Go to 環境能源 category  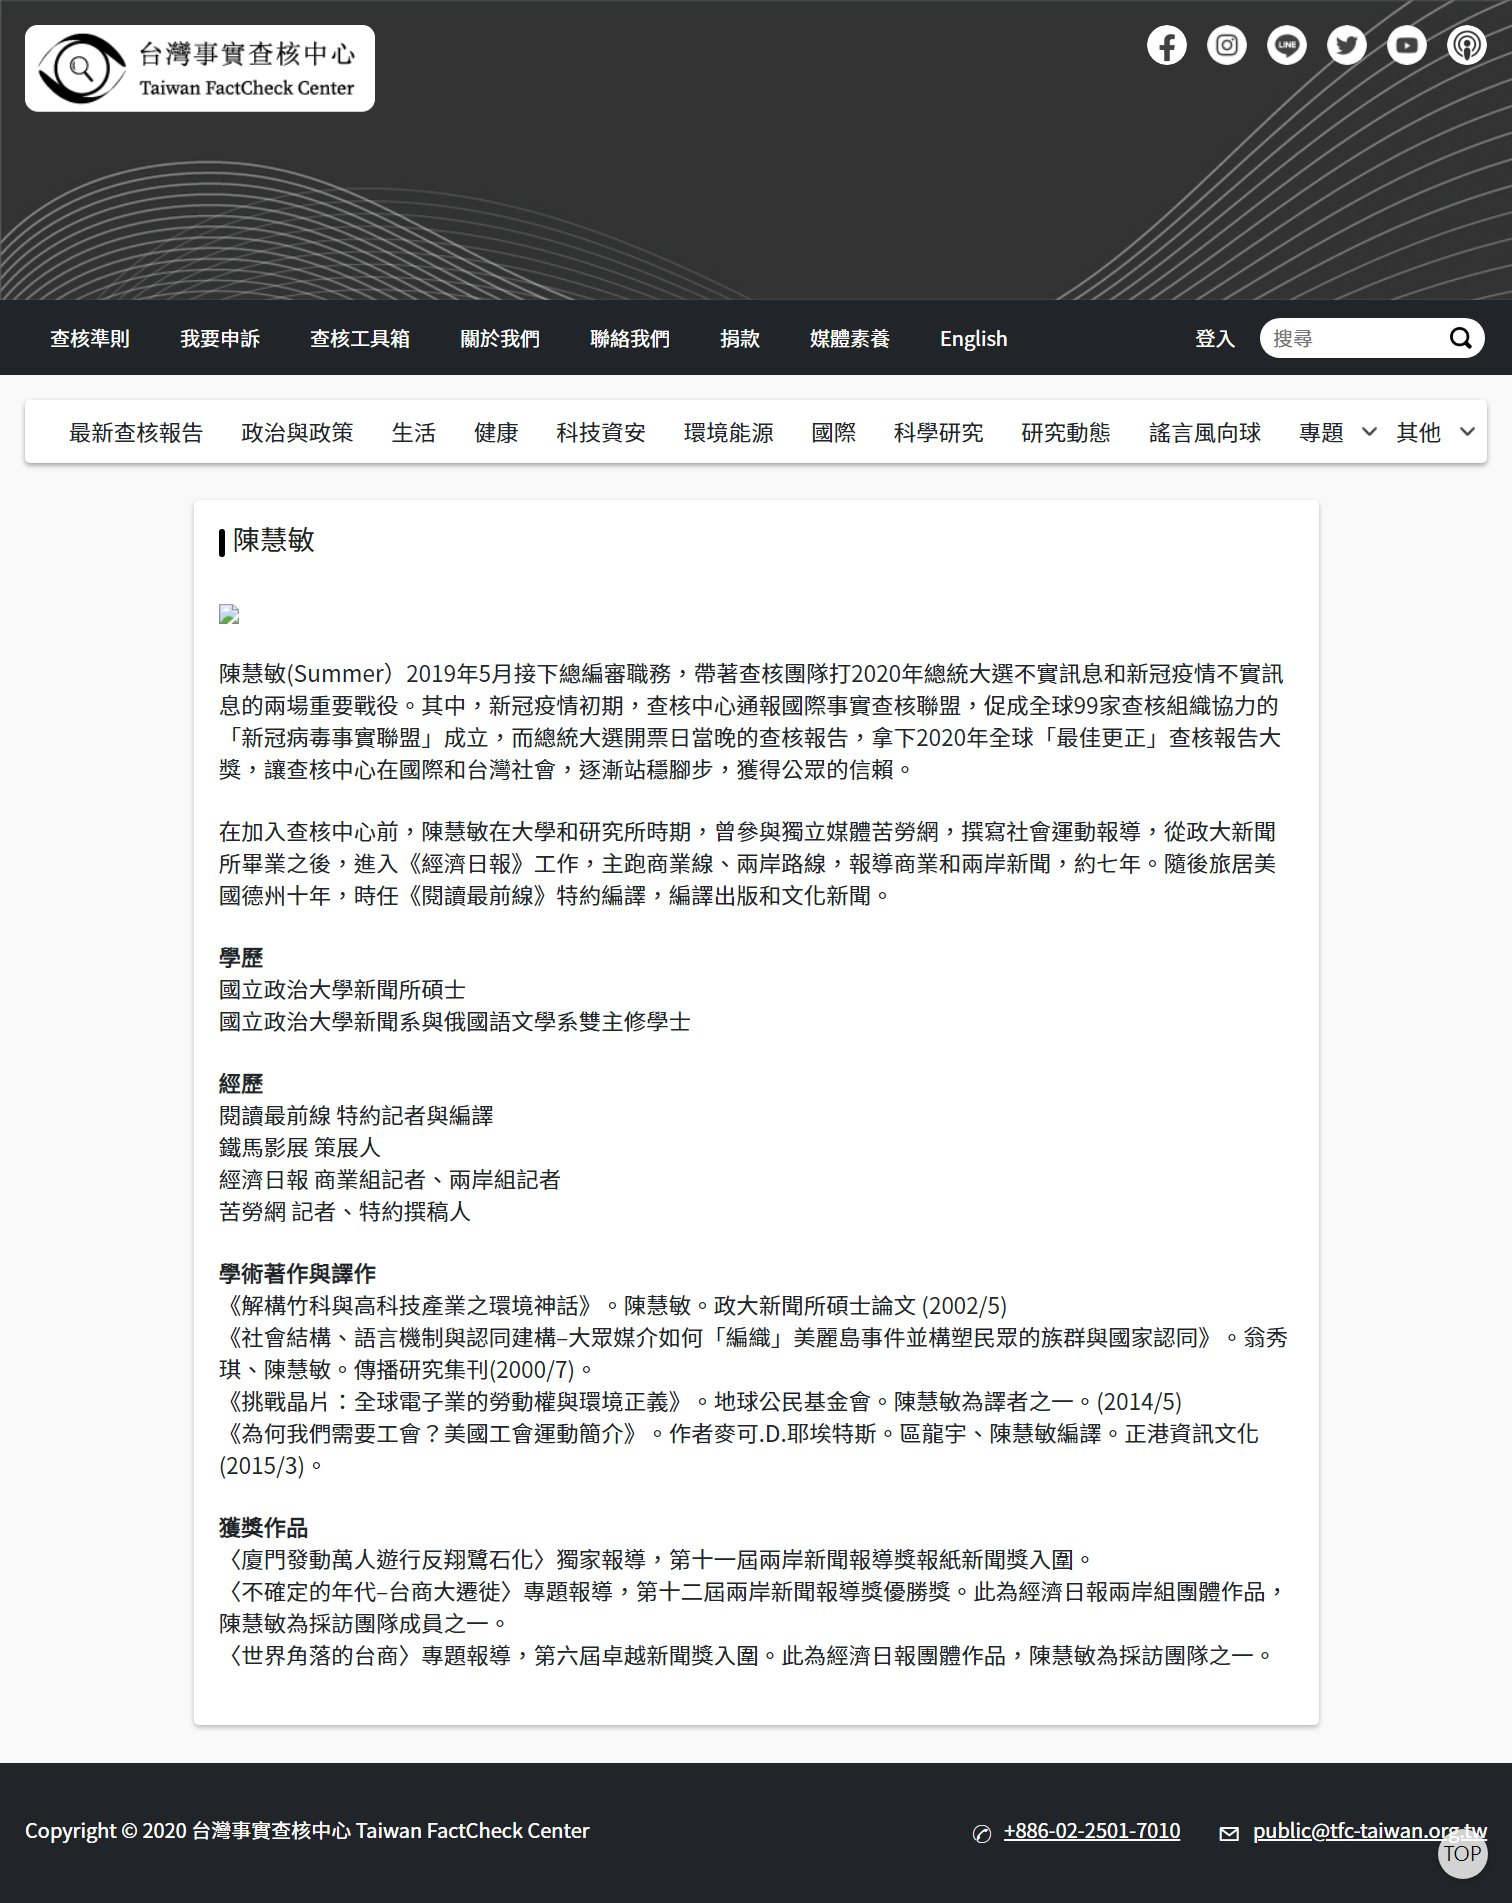pyautogui.click(x=729, y=432)
